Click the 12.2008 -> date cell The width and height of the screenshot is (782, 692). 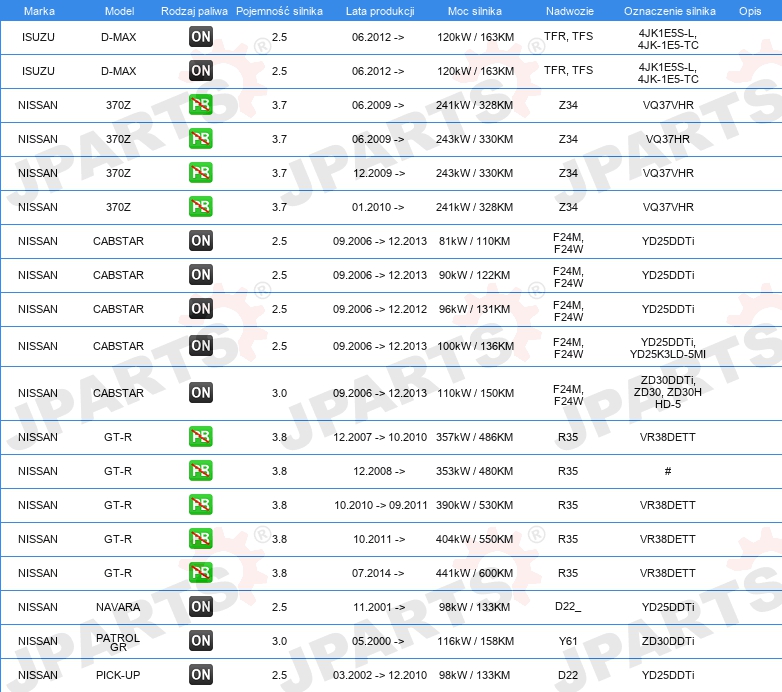click(379, 472)
